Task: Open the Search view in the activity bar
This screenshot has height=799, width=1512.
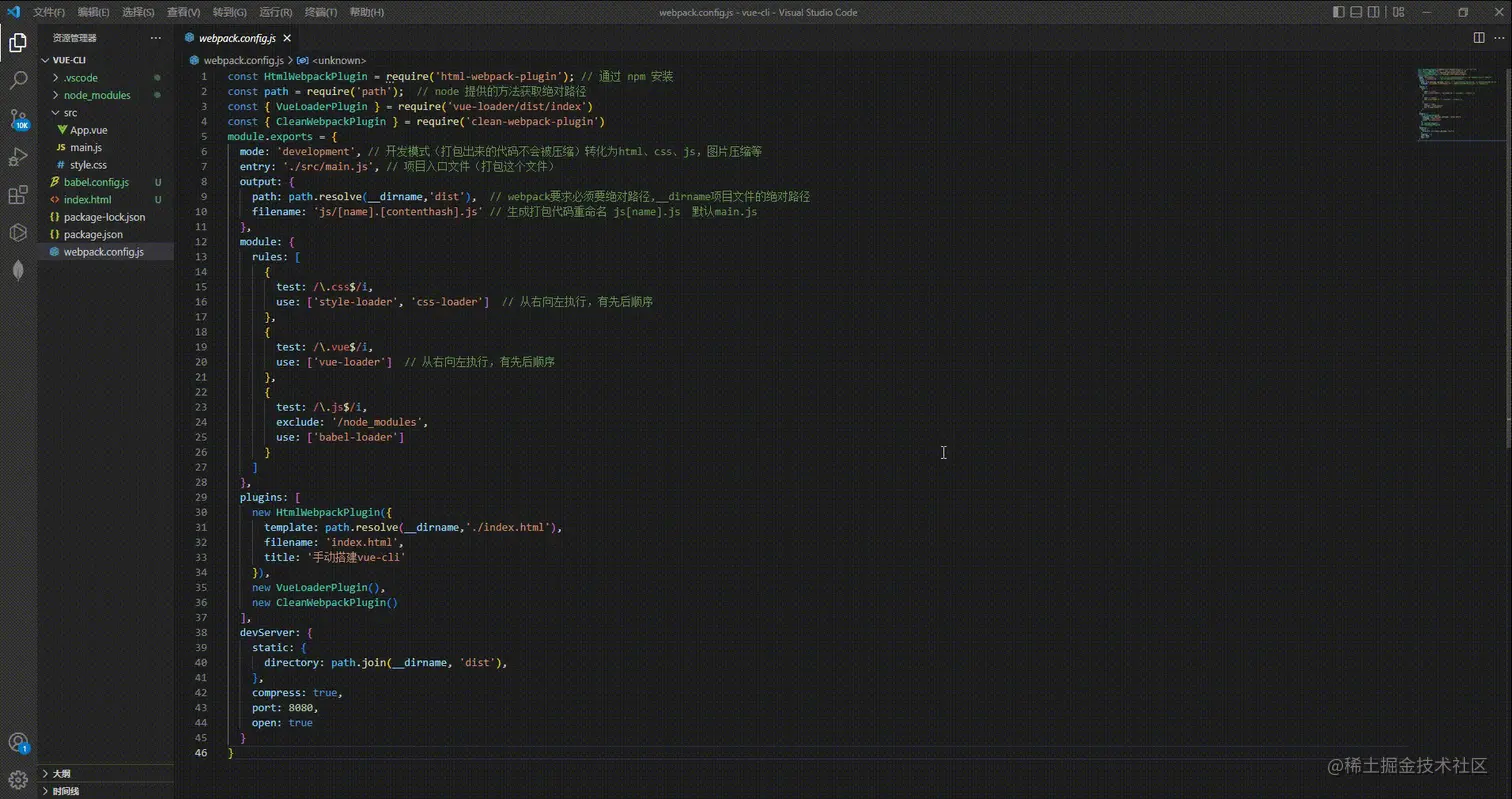Action: (x=18, y=80)
